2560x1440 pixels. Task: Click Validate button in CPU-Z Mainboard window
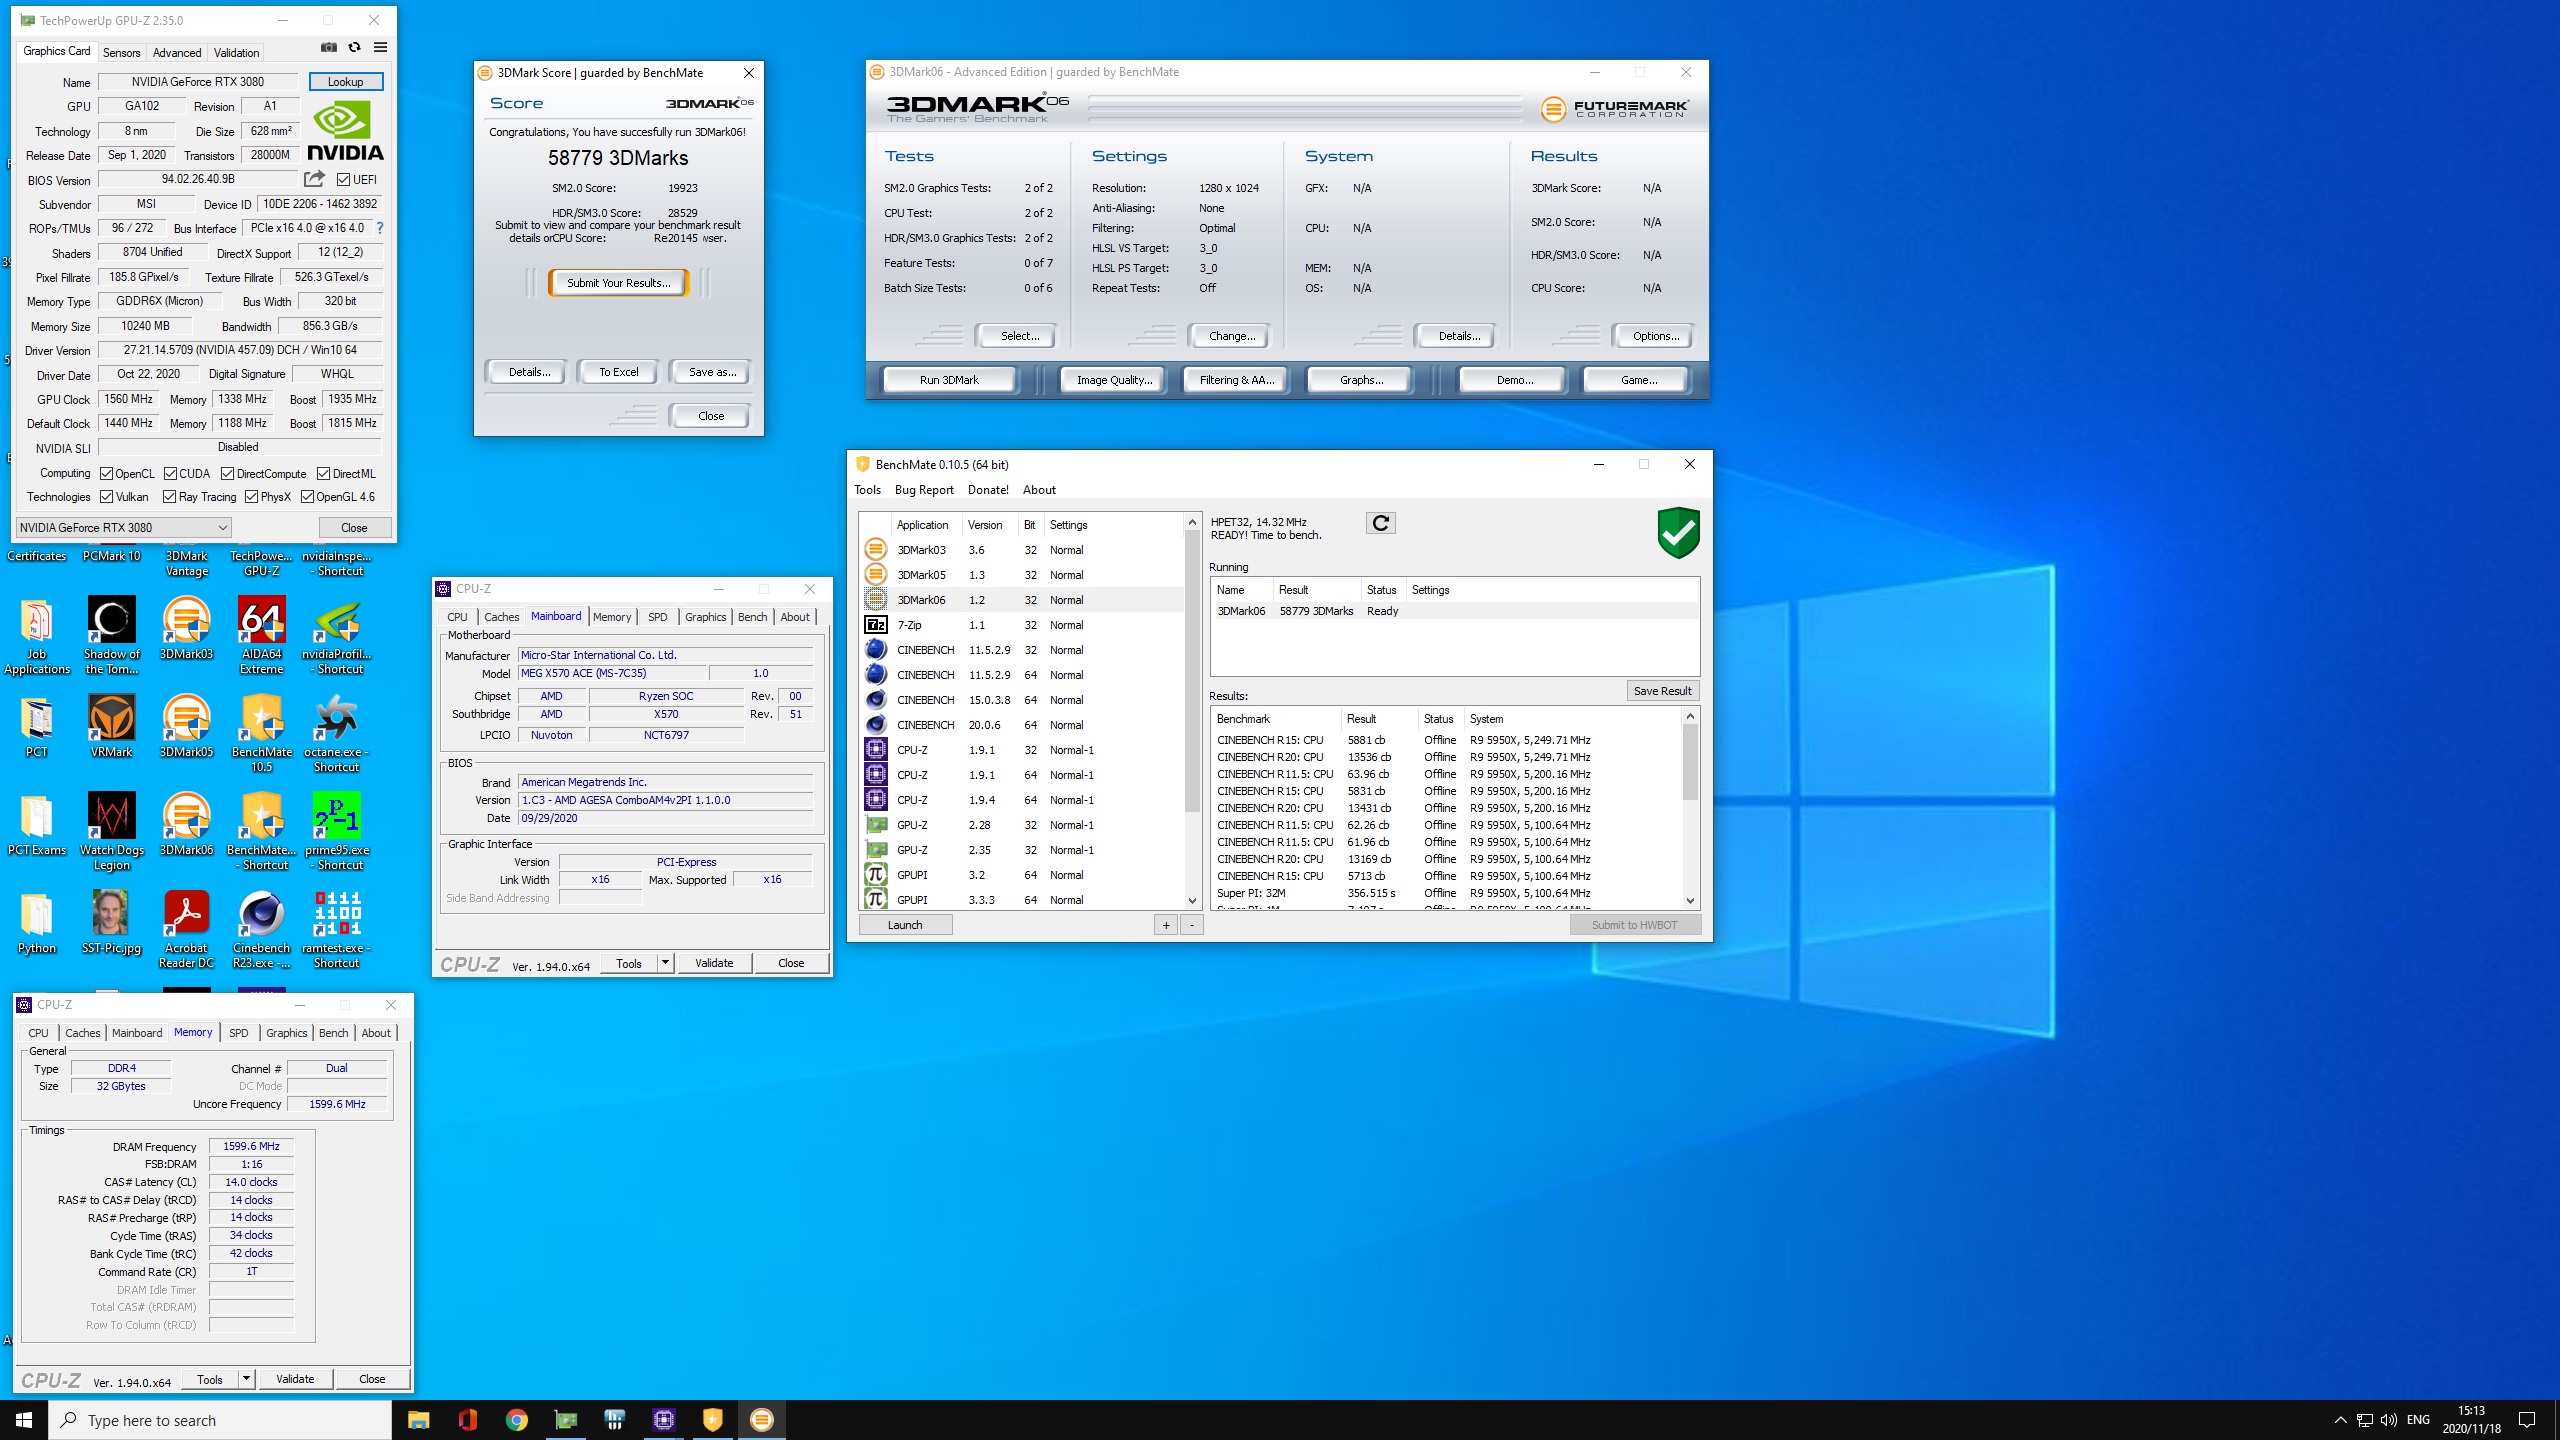pos(714,963)
